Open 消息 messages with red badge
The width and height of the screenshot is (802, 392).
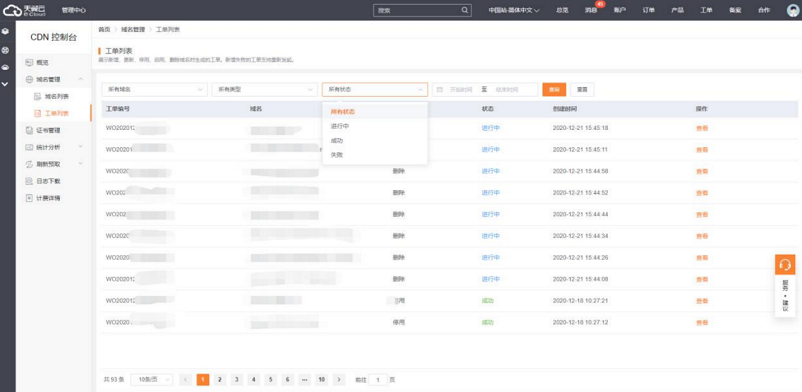click(591, 10)
